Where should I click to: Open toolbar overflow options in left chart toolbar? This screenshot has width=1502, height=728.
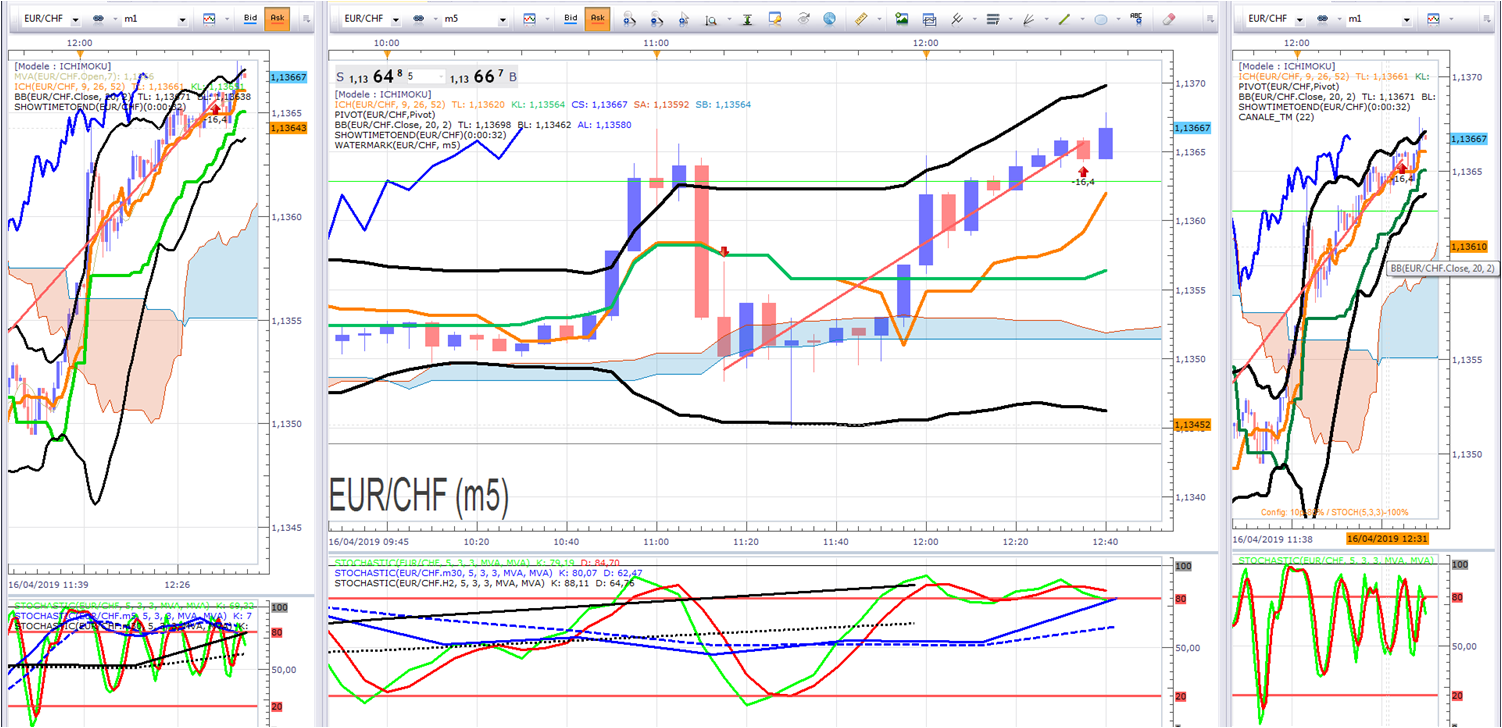click(x=306, y=19)
